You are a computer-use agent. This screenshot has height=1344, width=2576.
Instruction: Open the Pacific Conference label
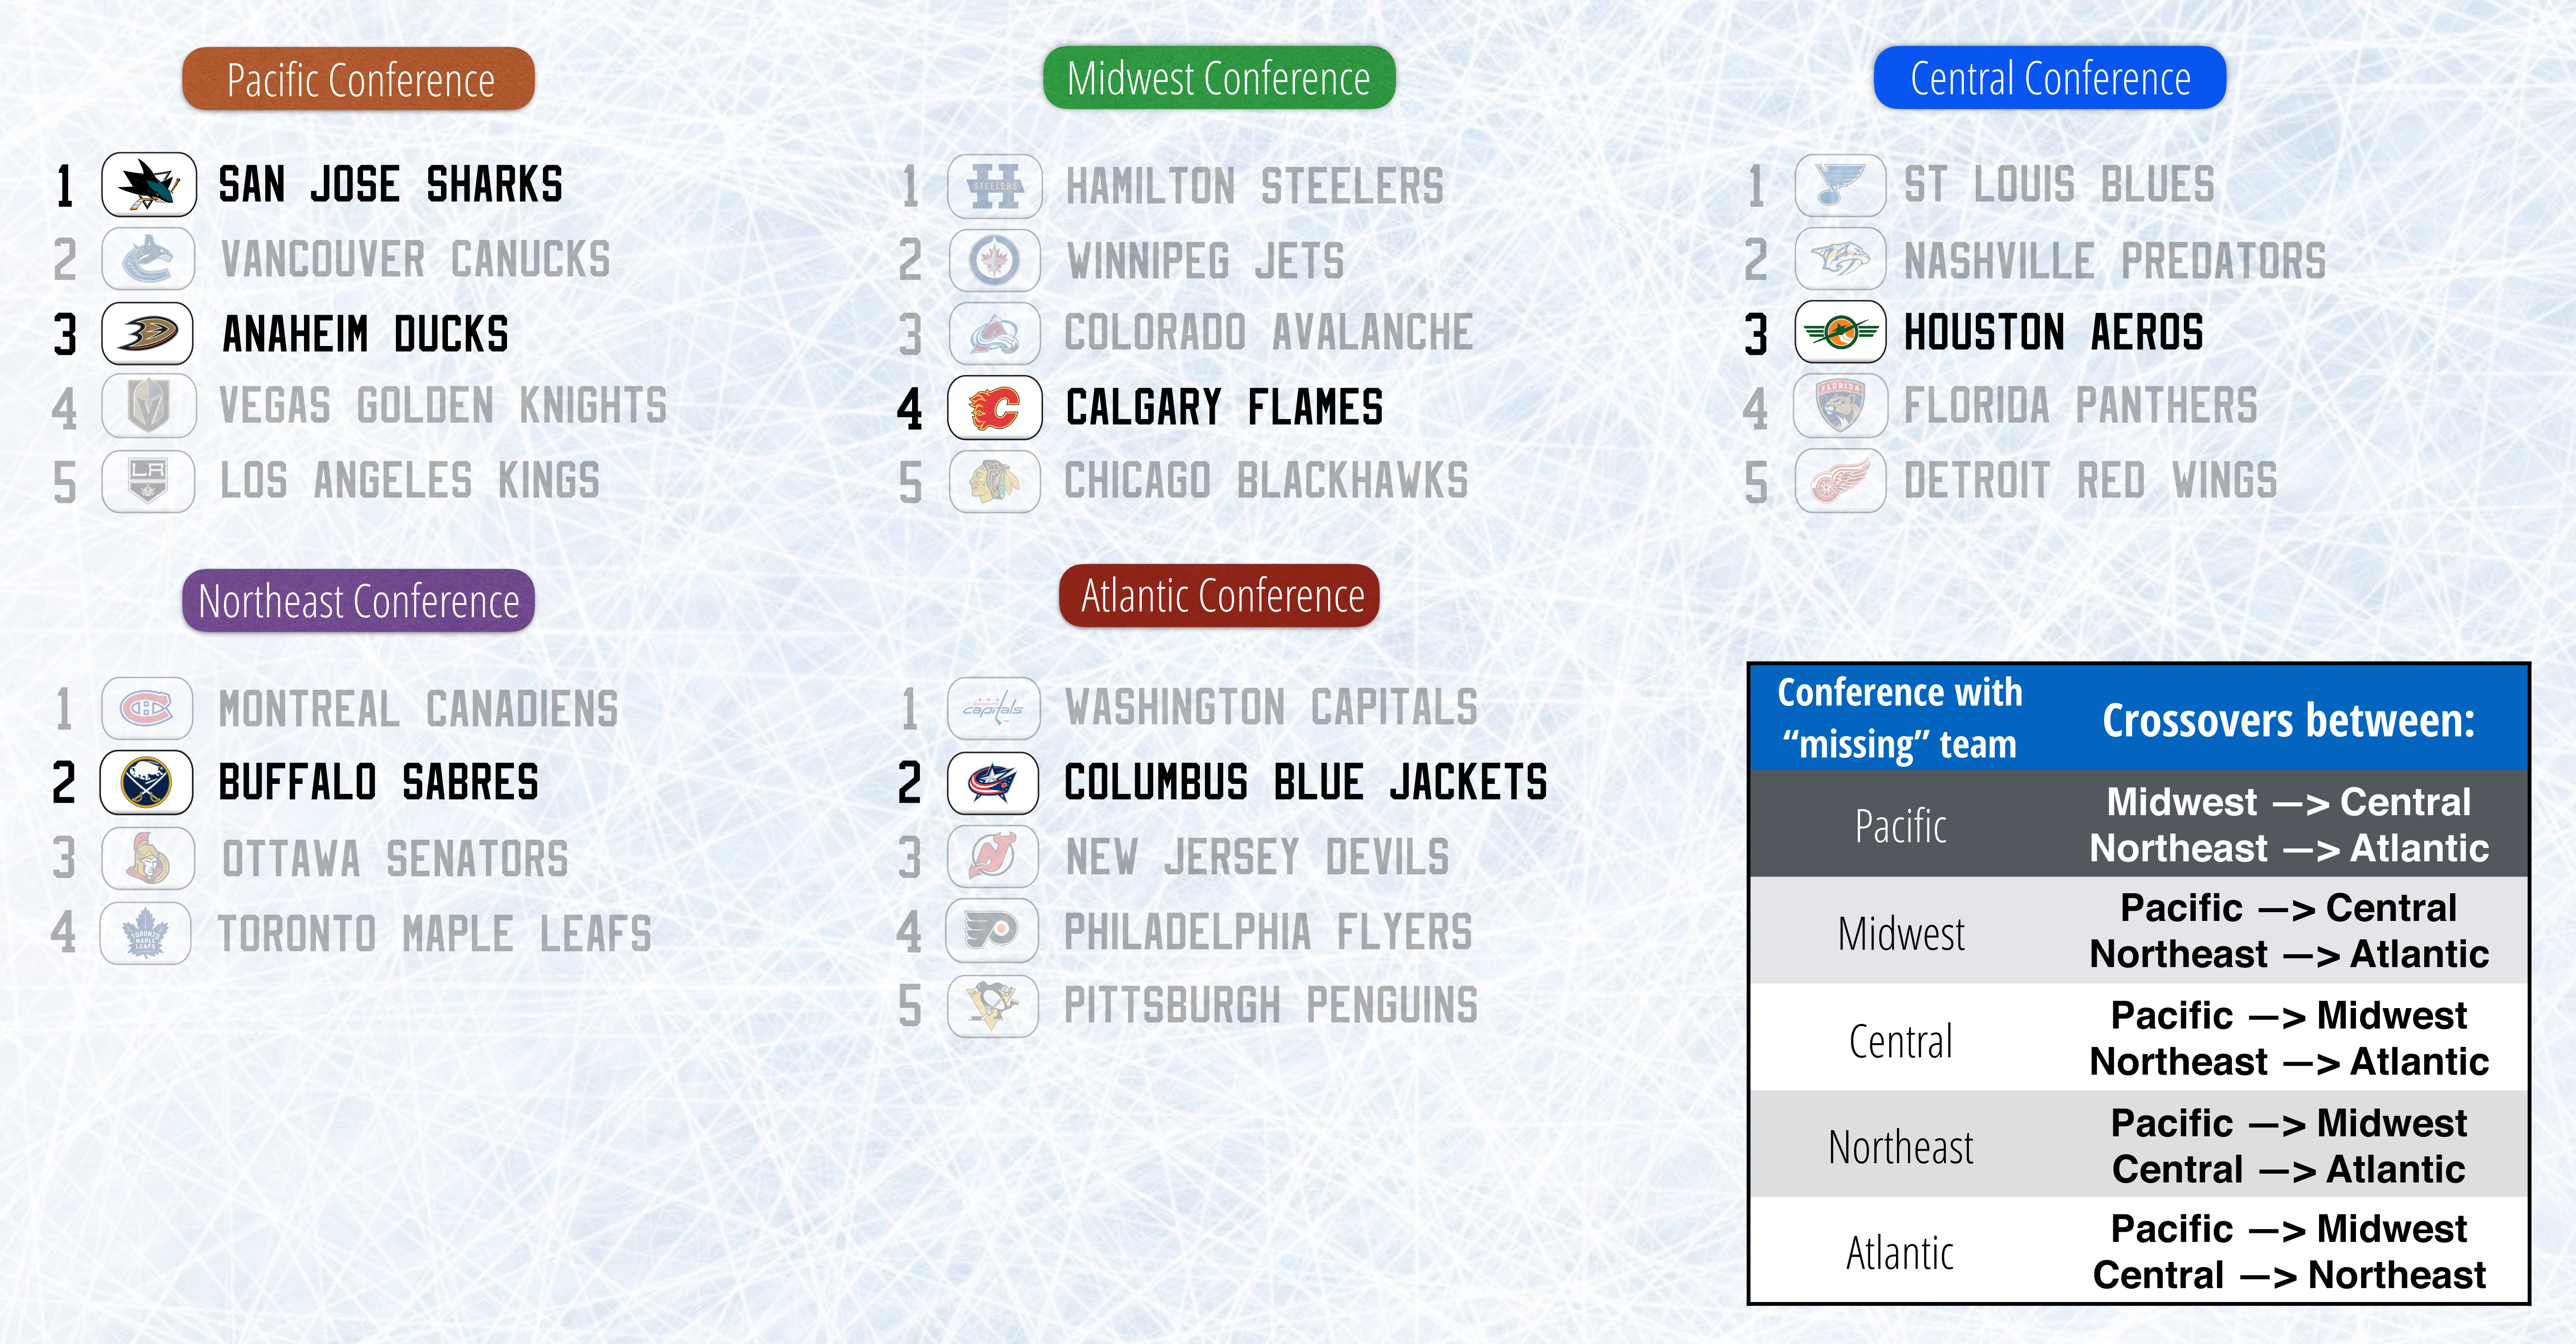359,79
